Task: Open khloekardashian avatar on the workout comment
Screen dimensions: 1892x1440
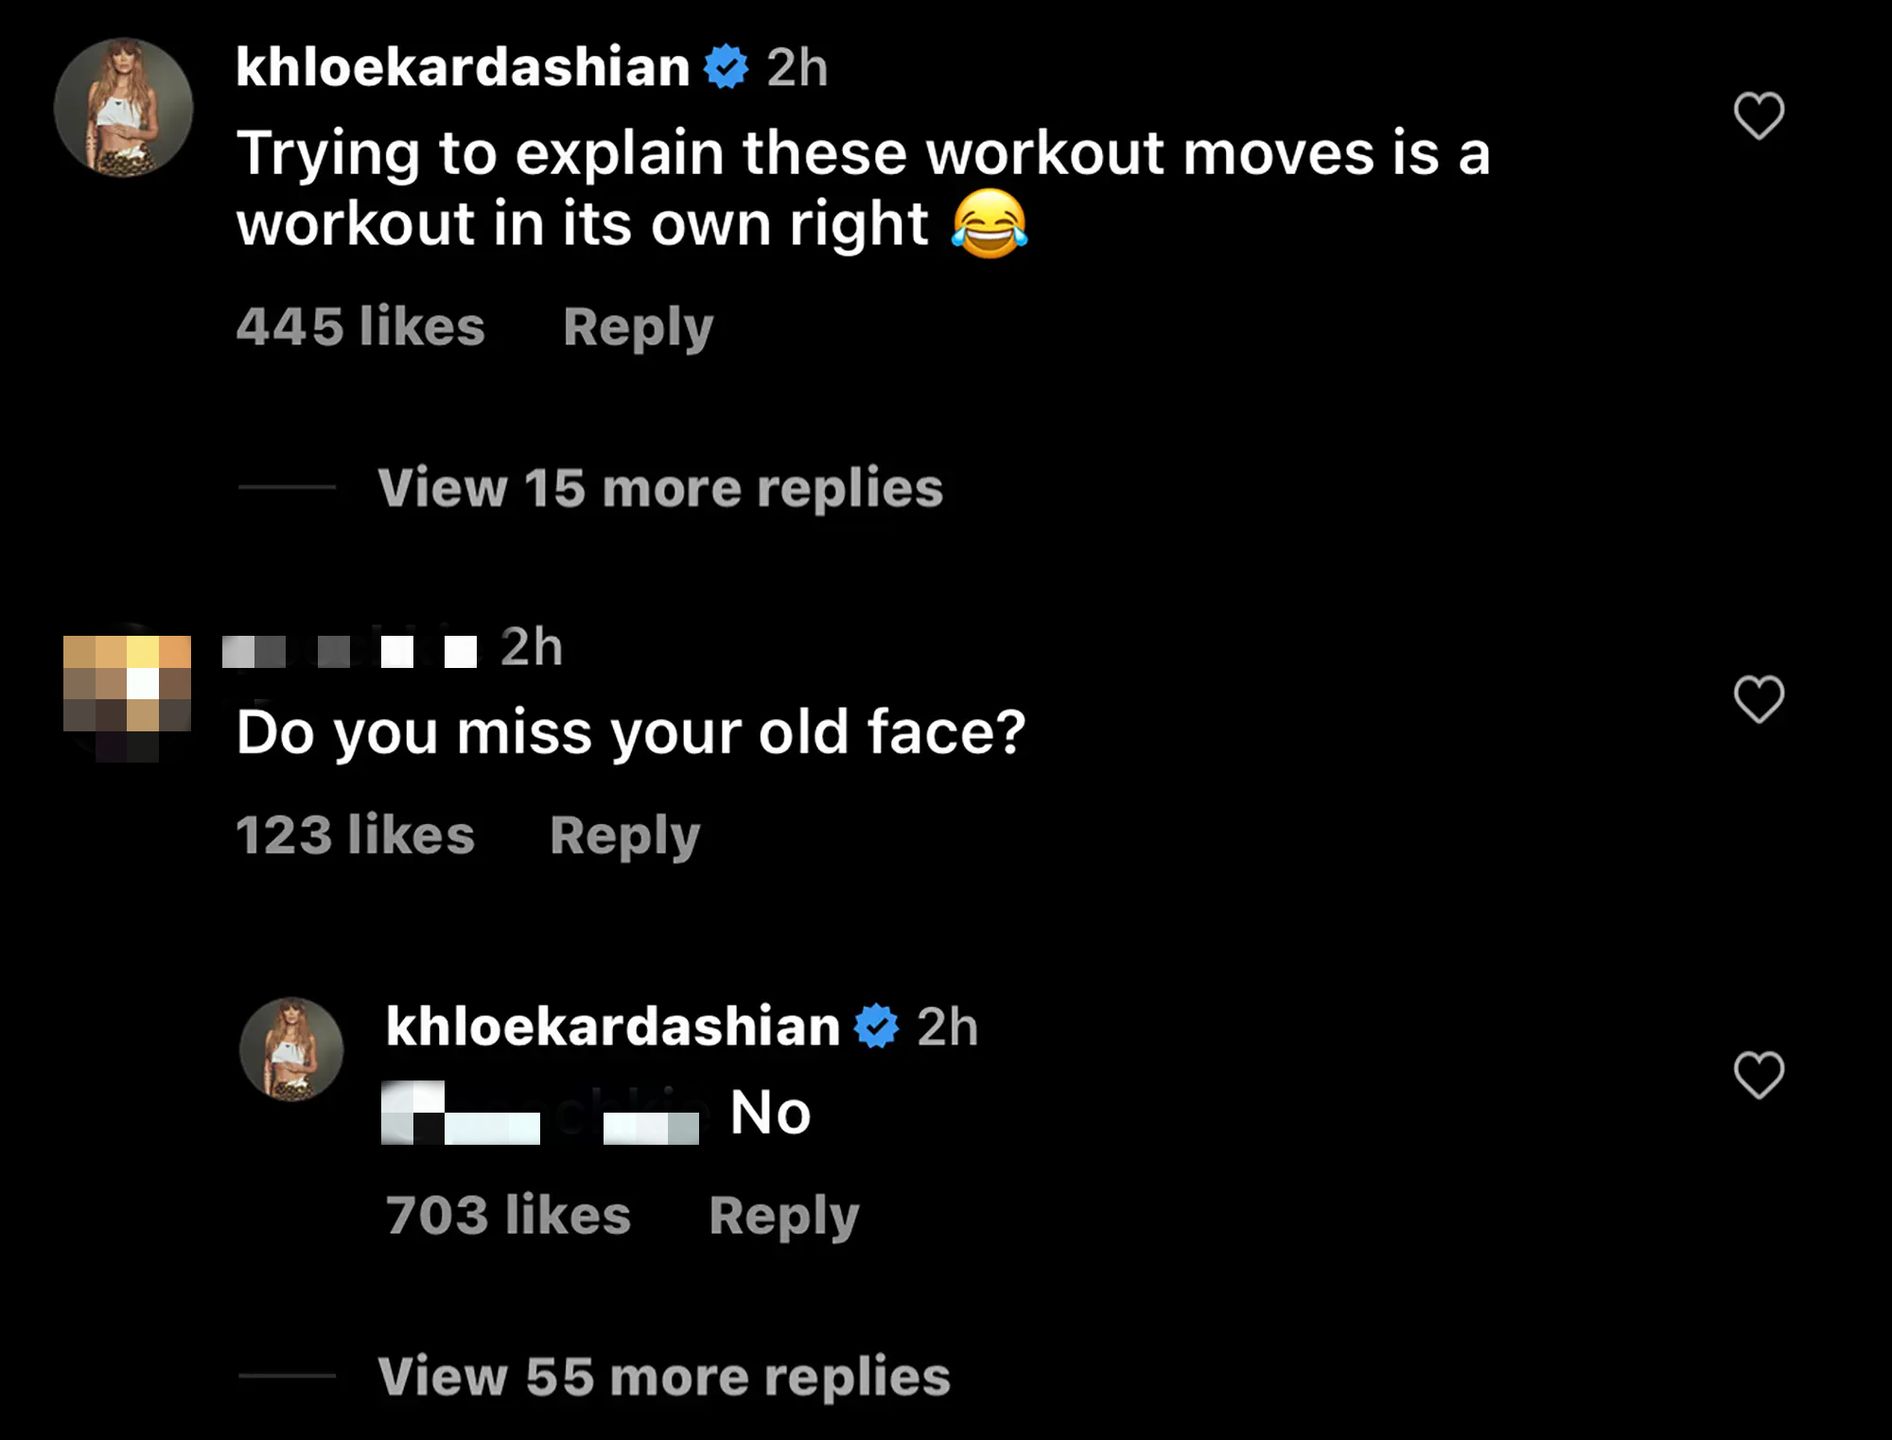Action: 123,108
